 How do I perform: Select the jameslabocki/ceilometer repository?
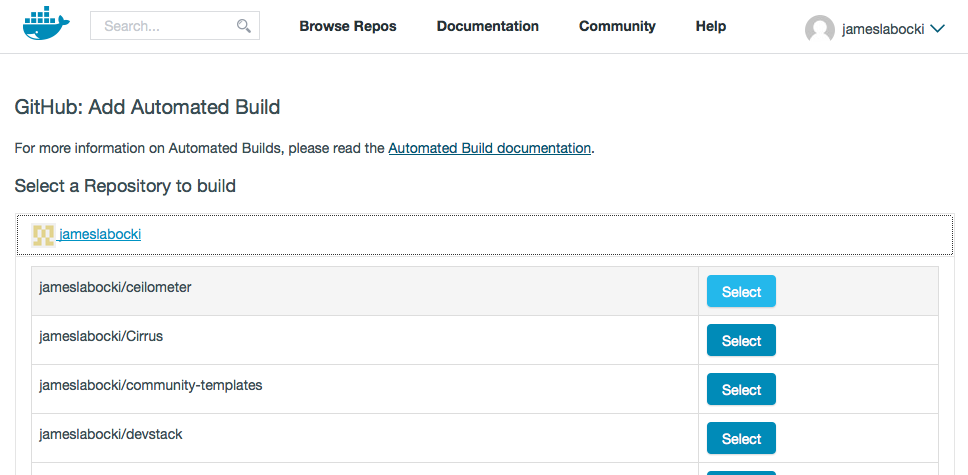[741, 292]
